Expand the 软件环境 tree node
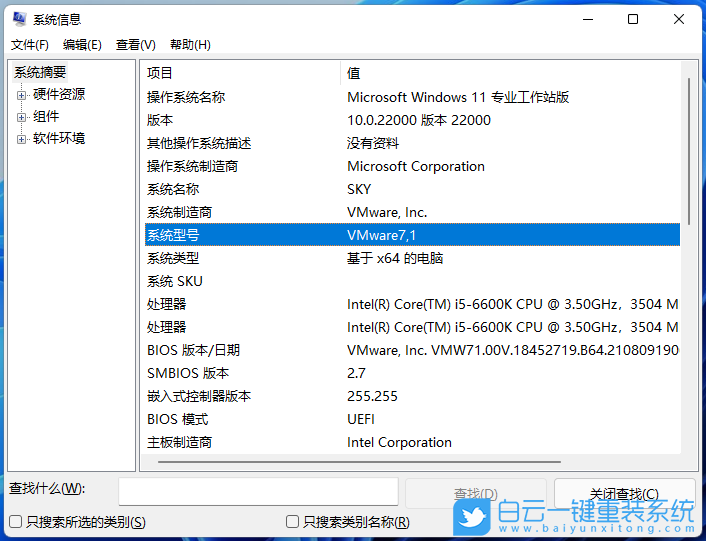706x541 pixels. [x=21, y=139]
